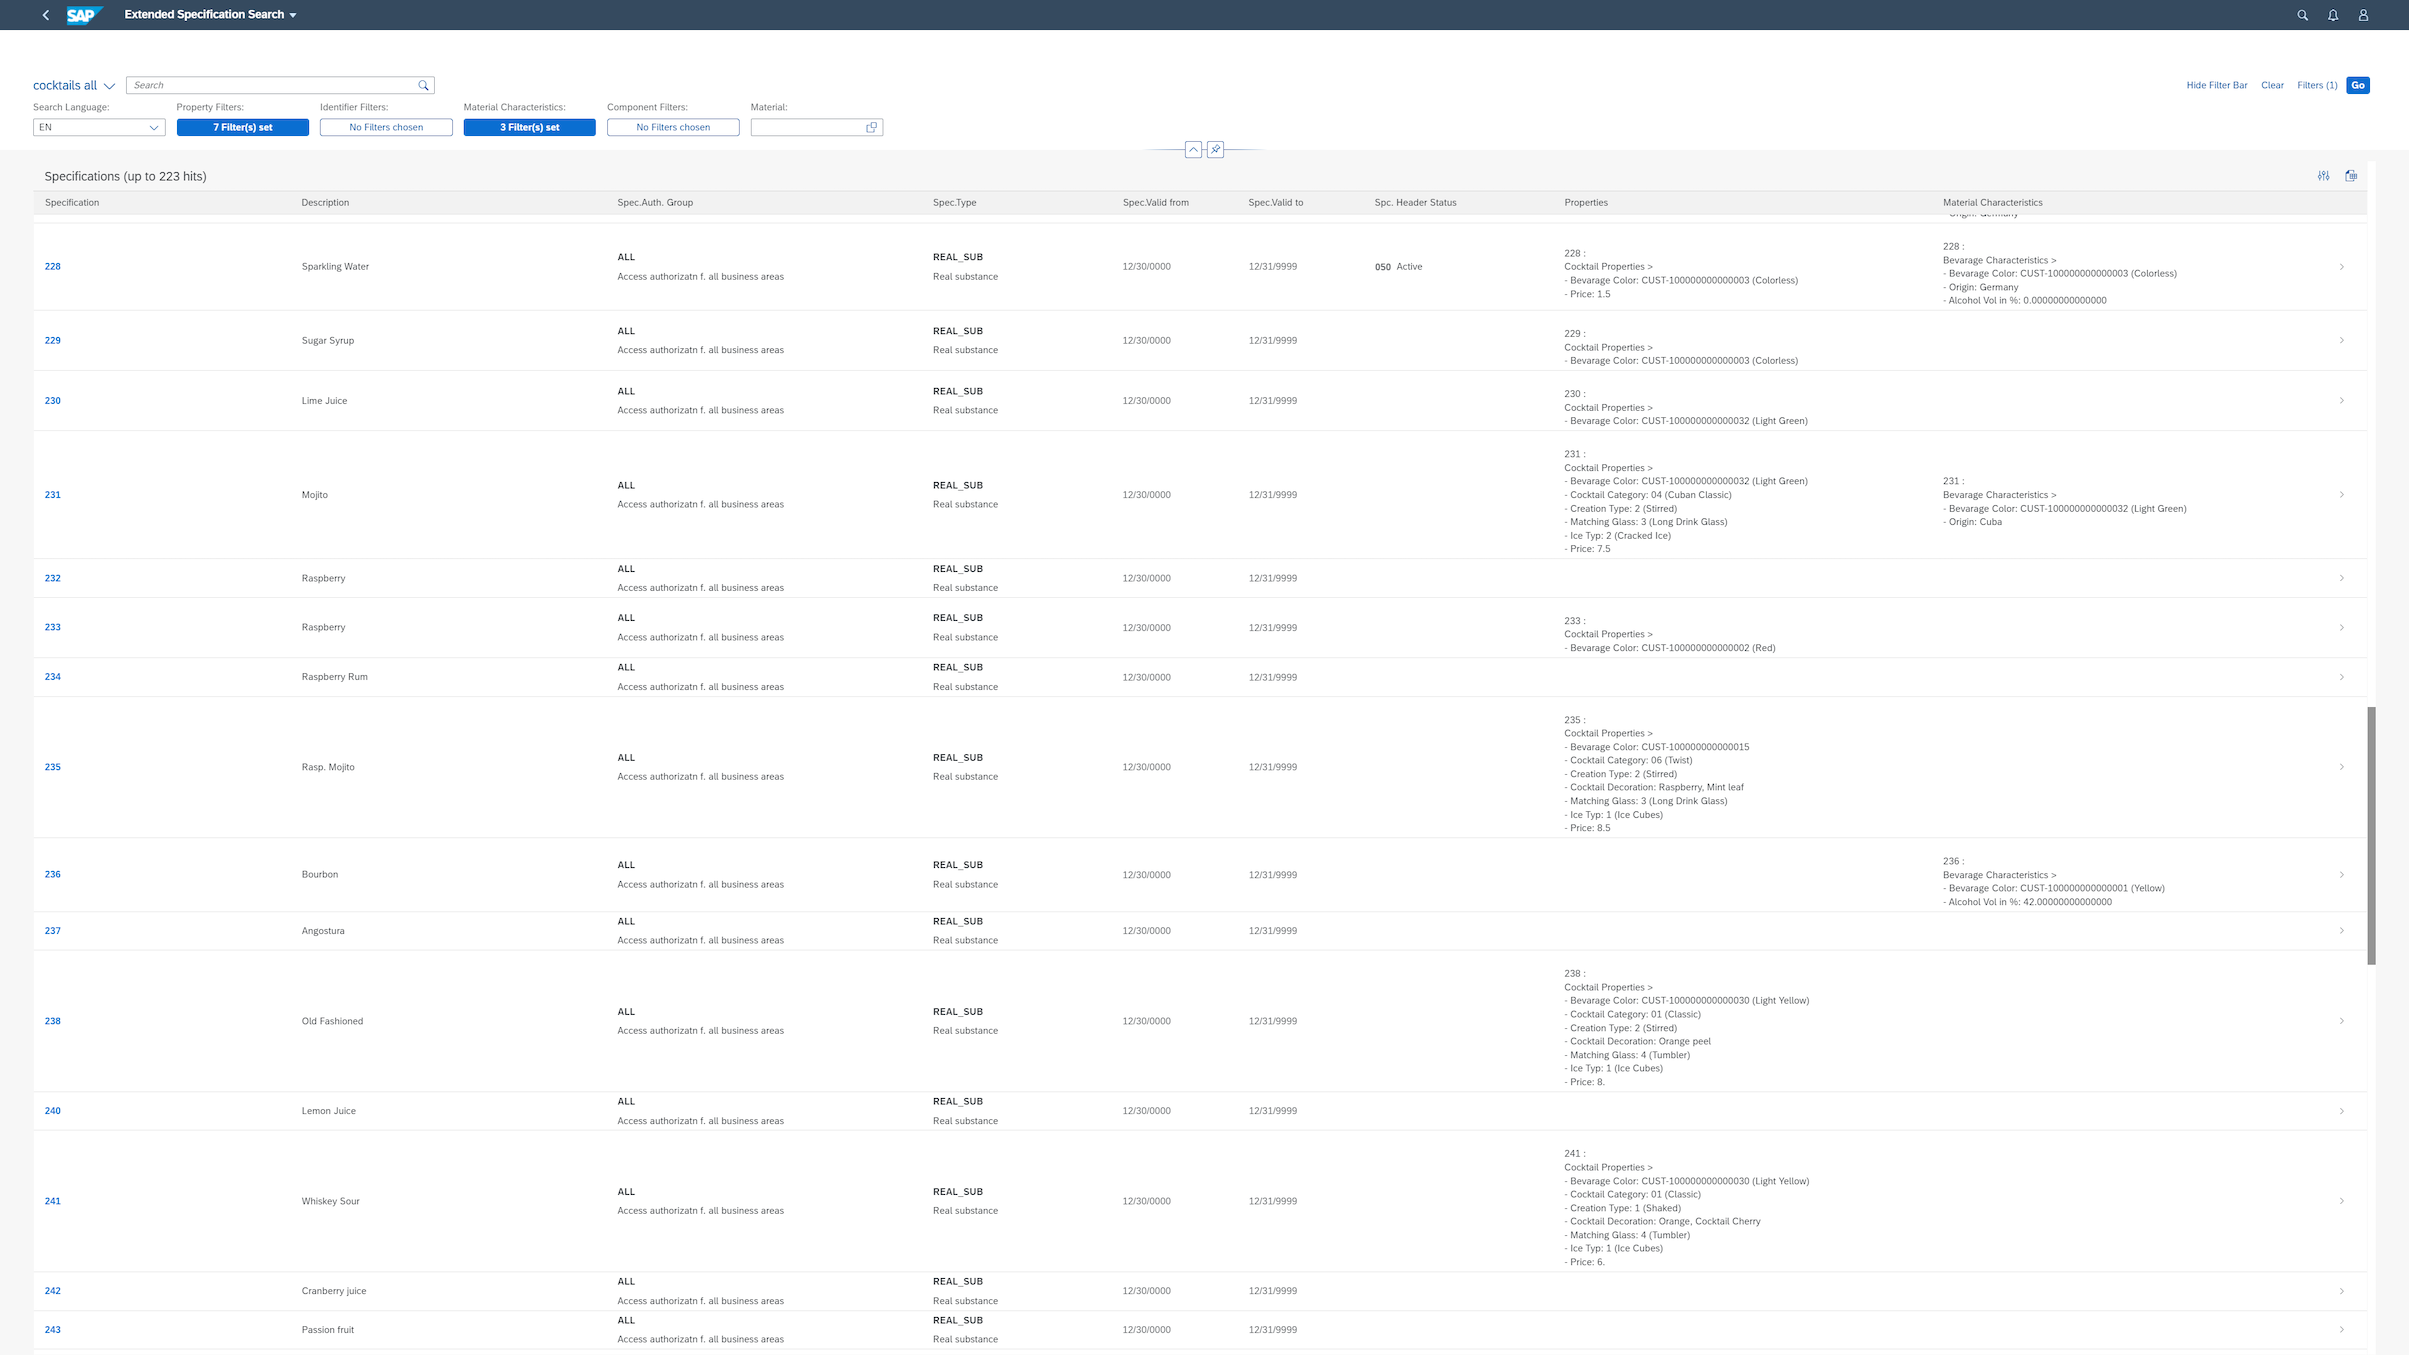Navigate into row 231 Mojito
Viewport: 2409px width, 1355px height.
pos(2341,495)
